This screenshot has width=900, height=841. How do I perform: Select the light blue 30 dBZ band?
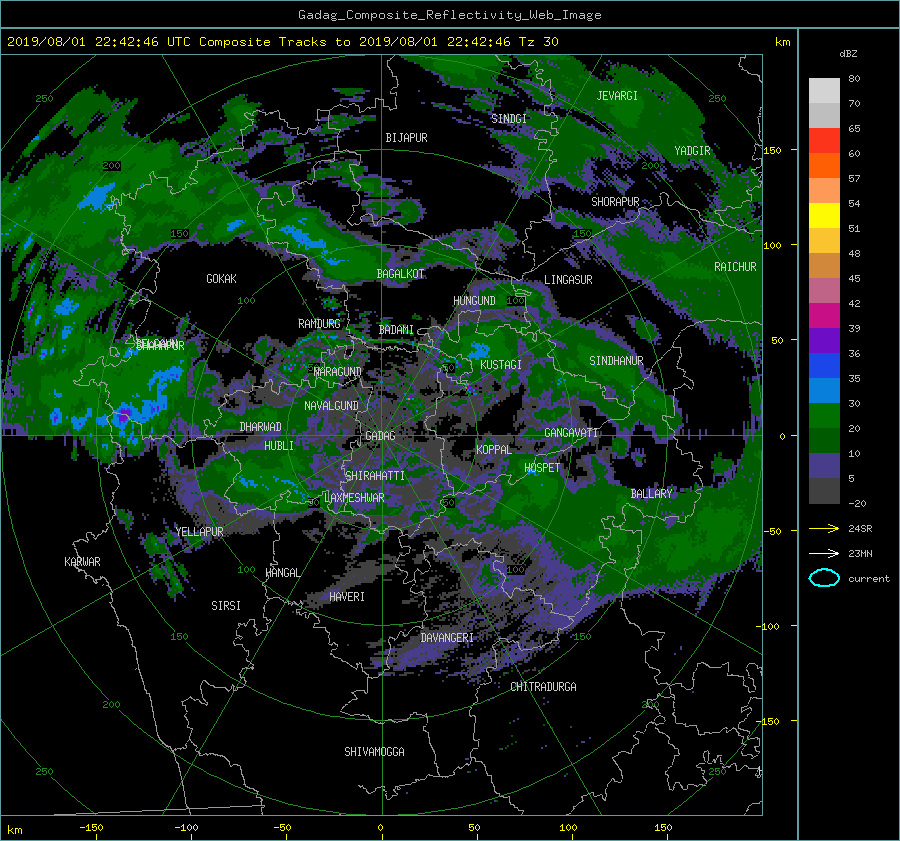click(x=824, y=391)
